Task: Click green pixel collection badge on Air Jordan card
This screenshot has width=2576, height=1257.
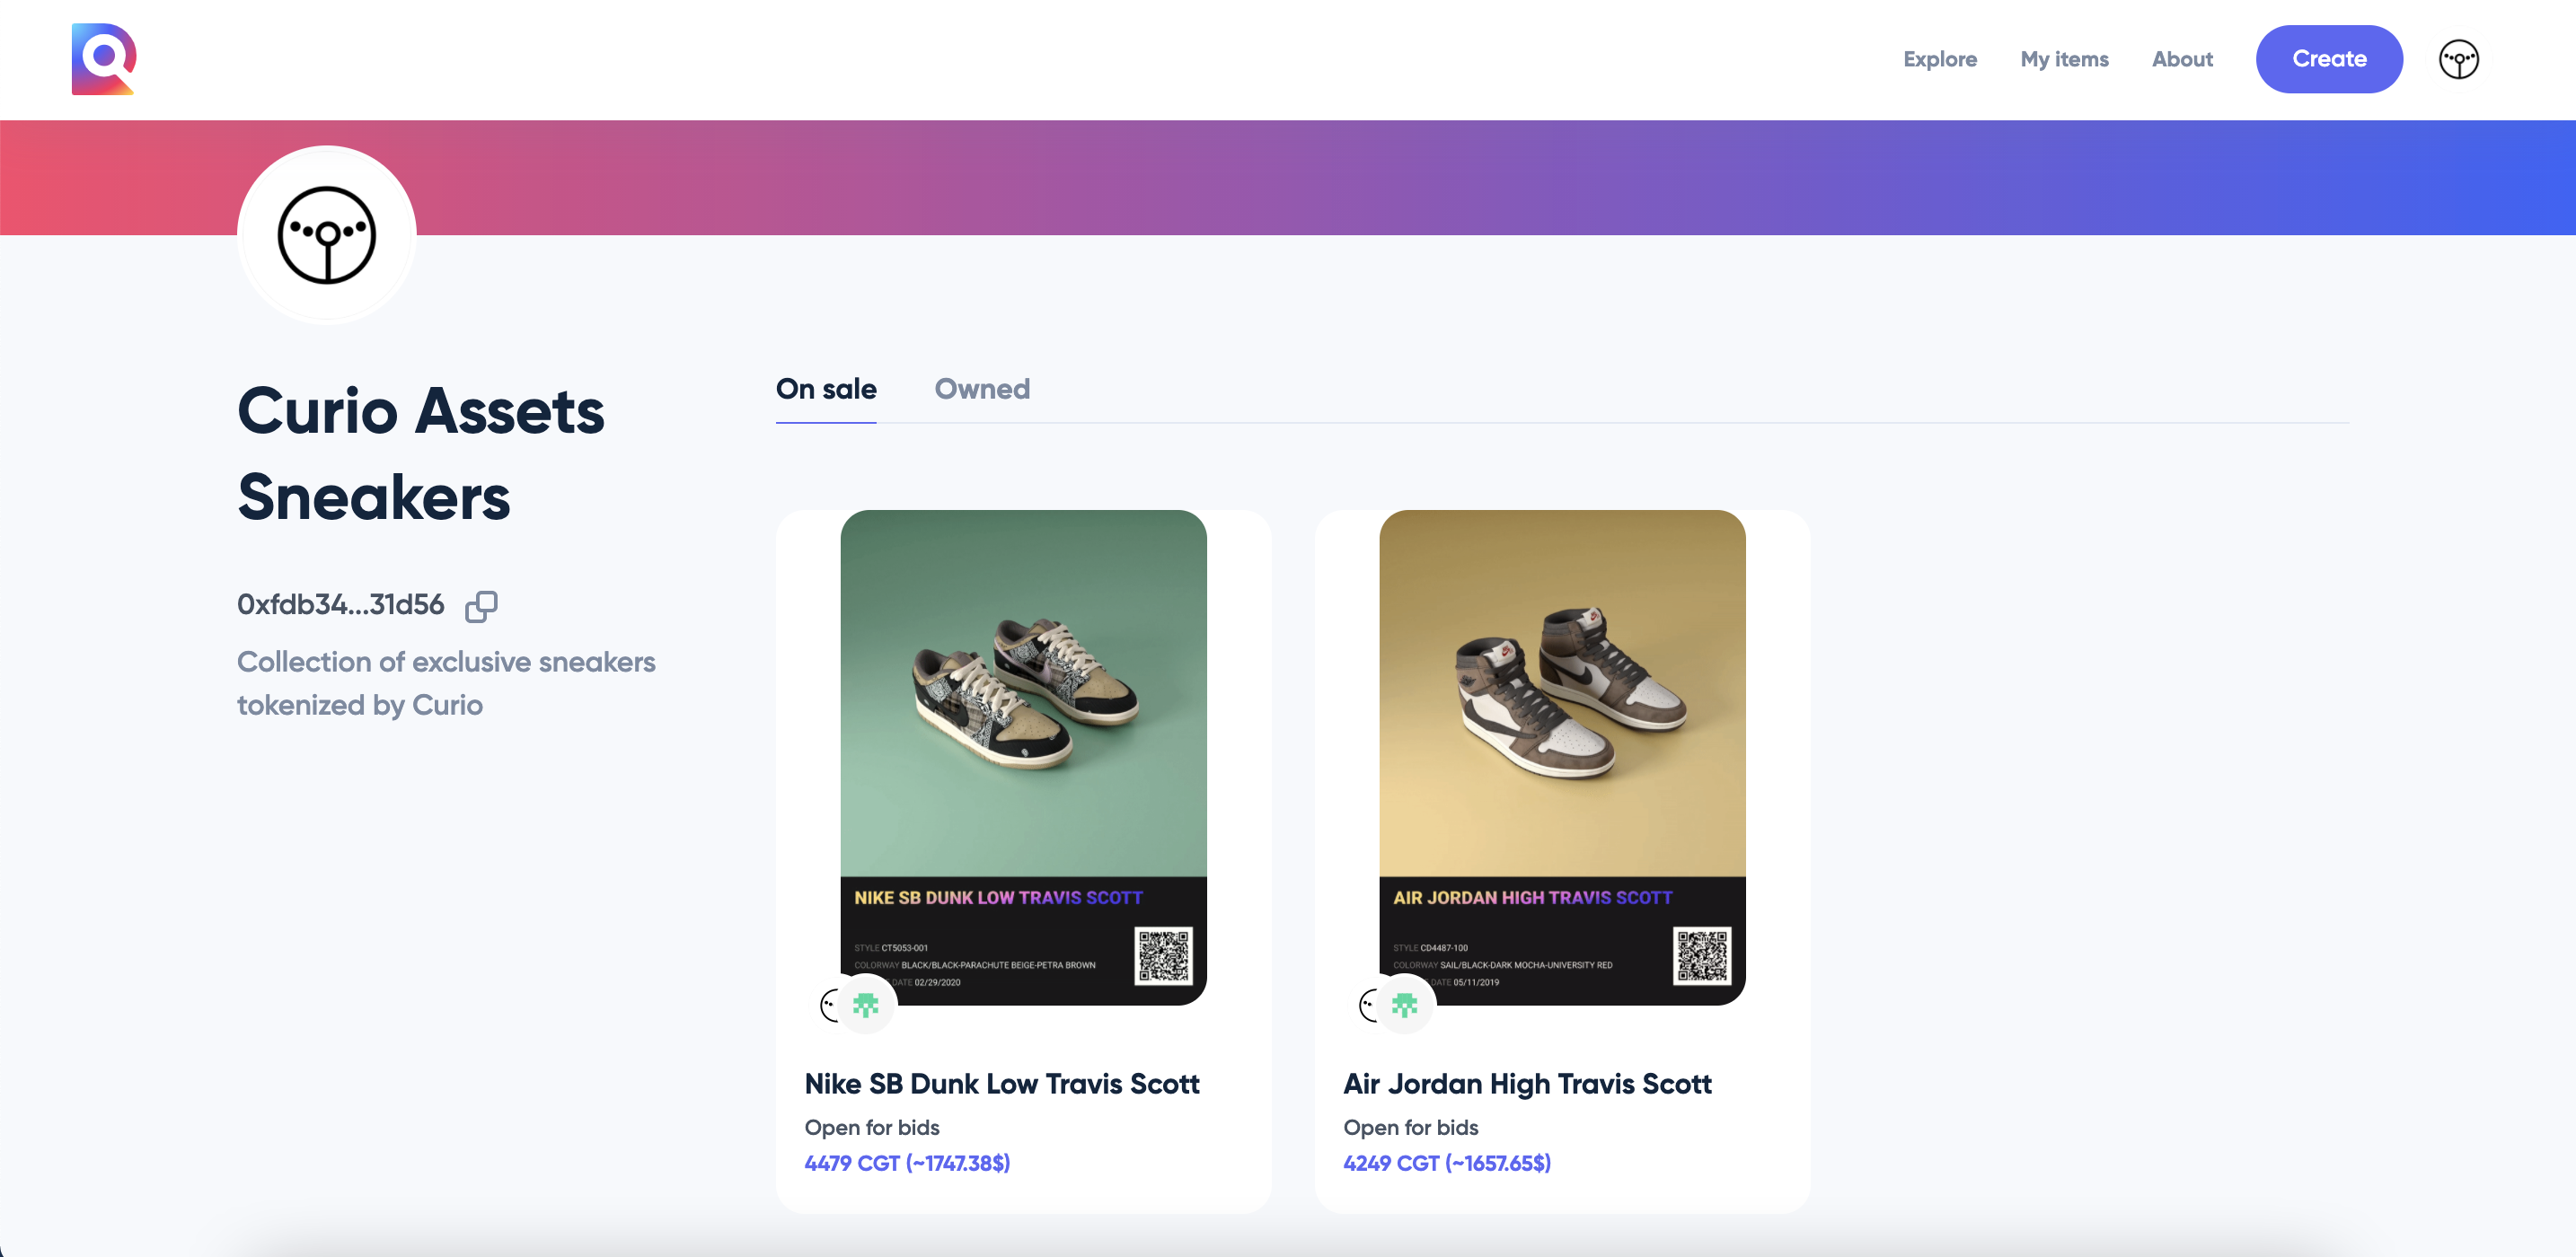Action: pyautogui.click(x=1405, y=1004)
